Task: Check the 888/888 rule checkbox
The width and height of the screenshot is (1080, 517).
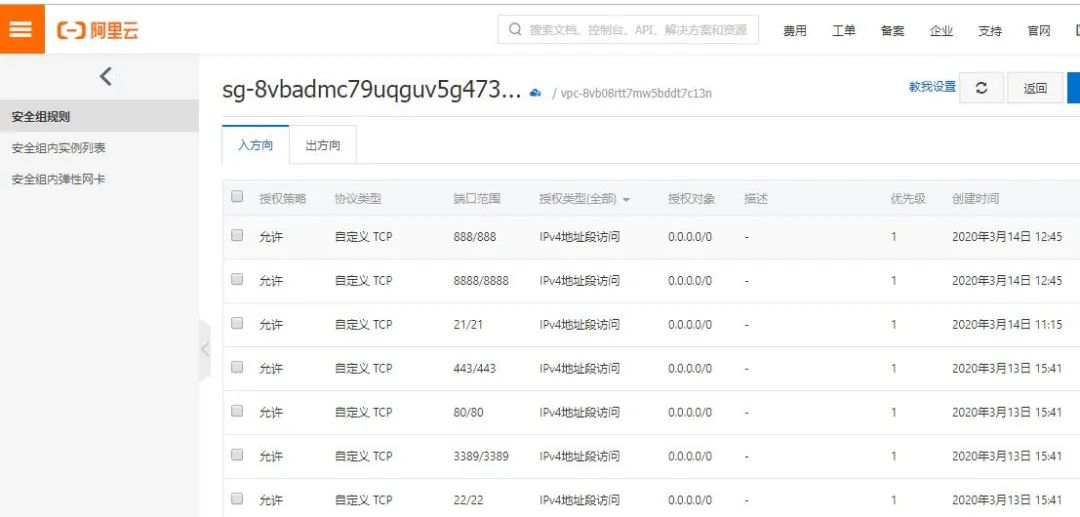Action: pos(237,235)
